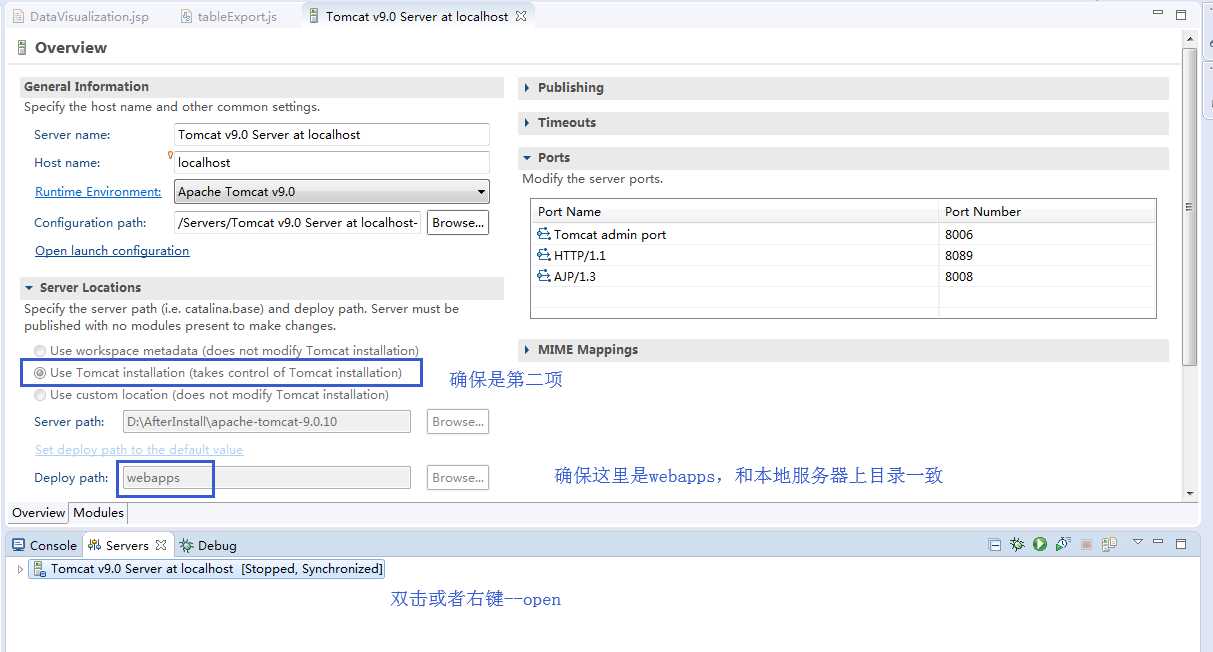Viewport: 1213px width, 652px height.
Task: Click the editor vertical scrollbar
Action: [1189, 205]
